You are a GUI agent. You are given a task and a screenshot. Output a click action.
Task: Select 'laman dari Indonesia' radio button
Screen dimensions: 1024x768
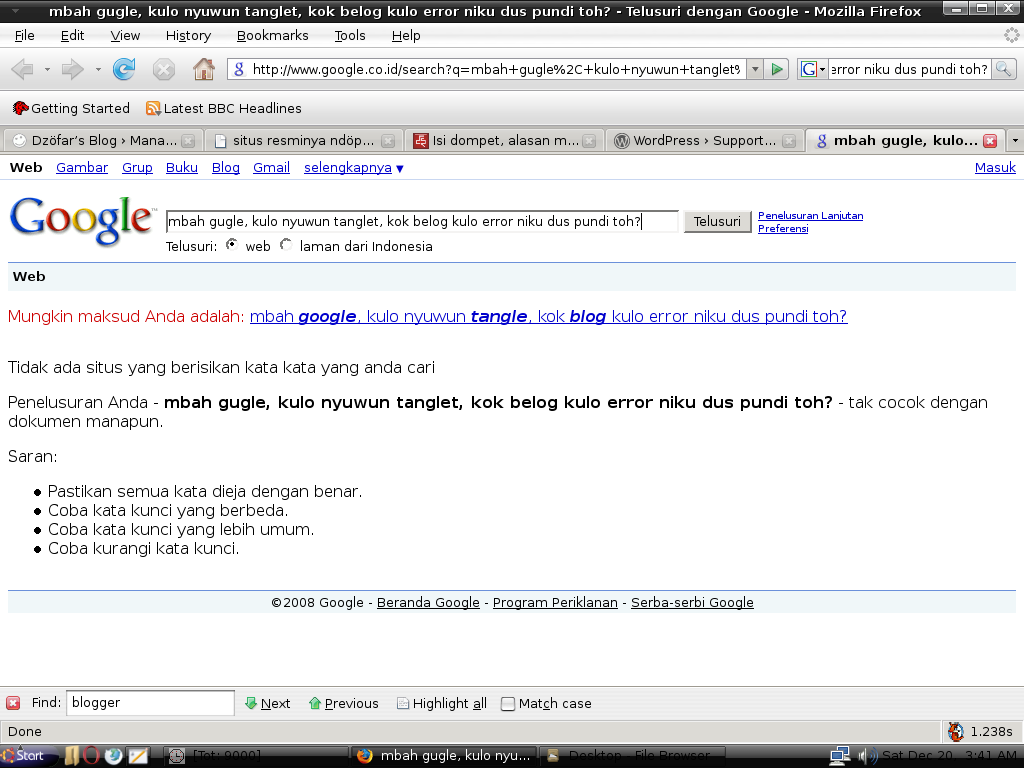(286, 245)
